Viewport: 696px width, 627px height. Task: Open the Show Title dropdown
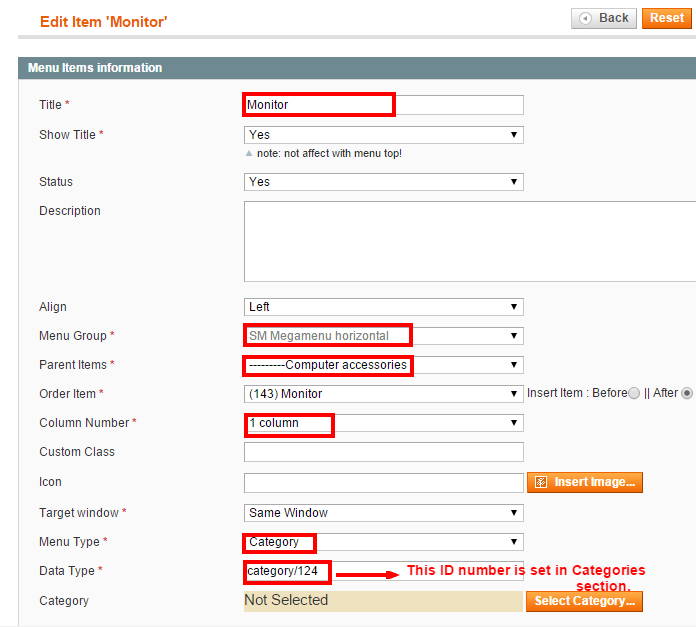coord(384,135)
